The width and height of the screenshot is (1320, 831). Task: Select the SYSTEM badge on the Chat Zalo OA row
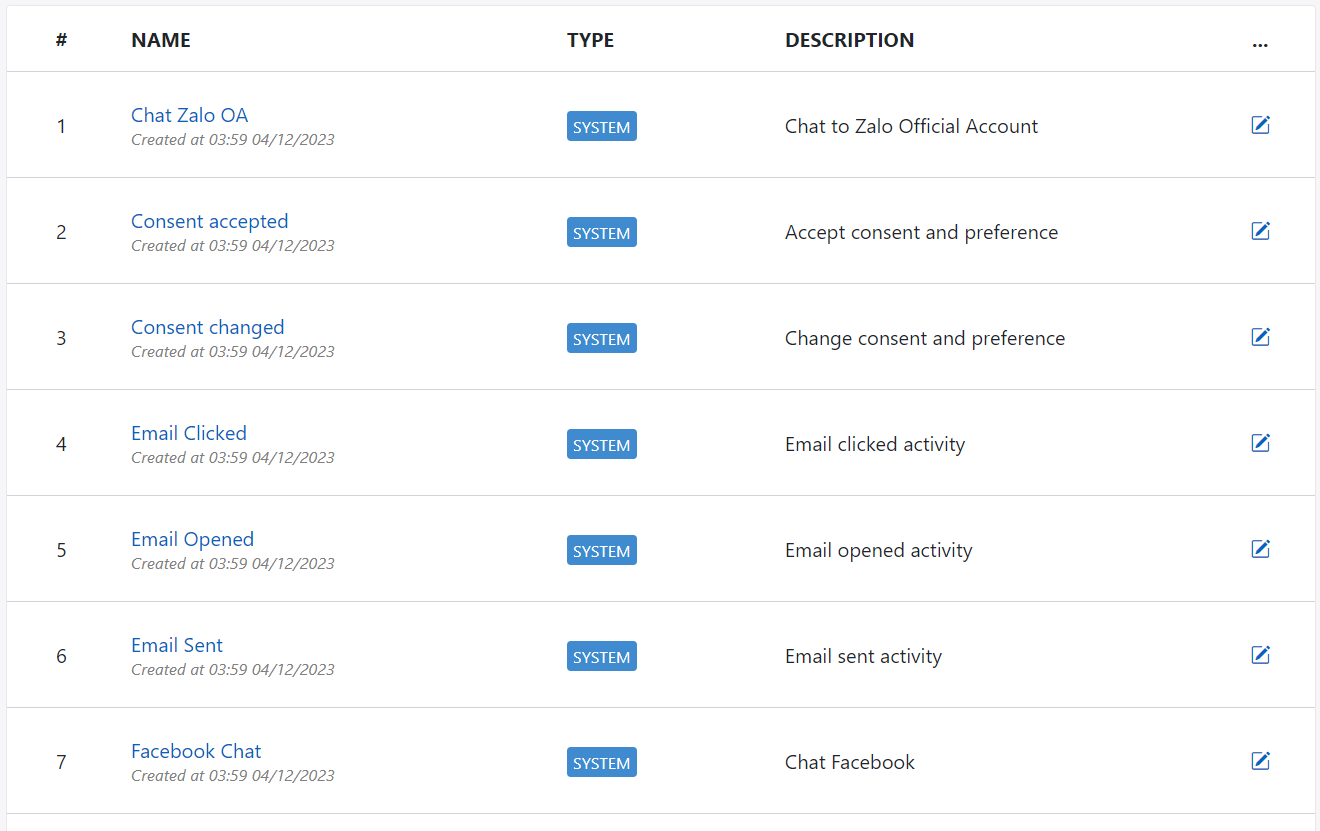(601, 126)
